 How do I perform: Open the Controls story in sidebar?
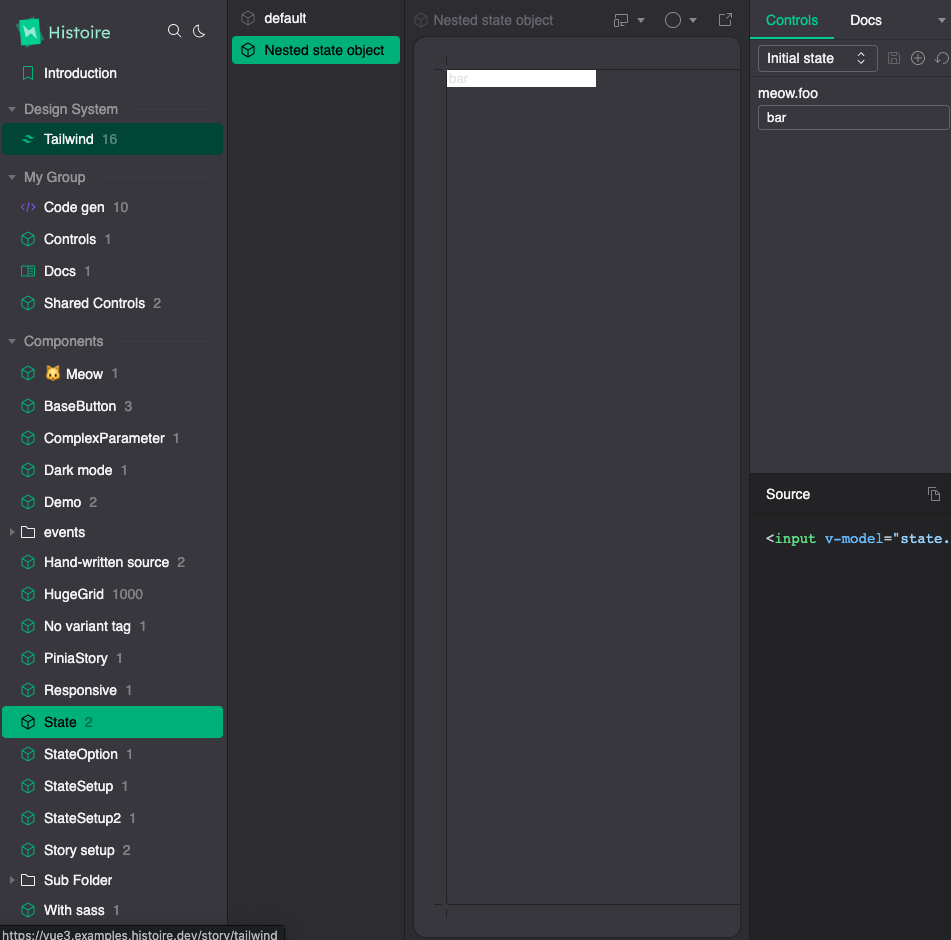click(112, 239)
